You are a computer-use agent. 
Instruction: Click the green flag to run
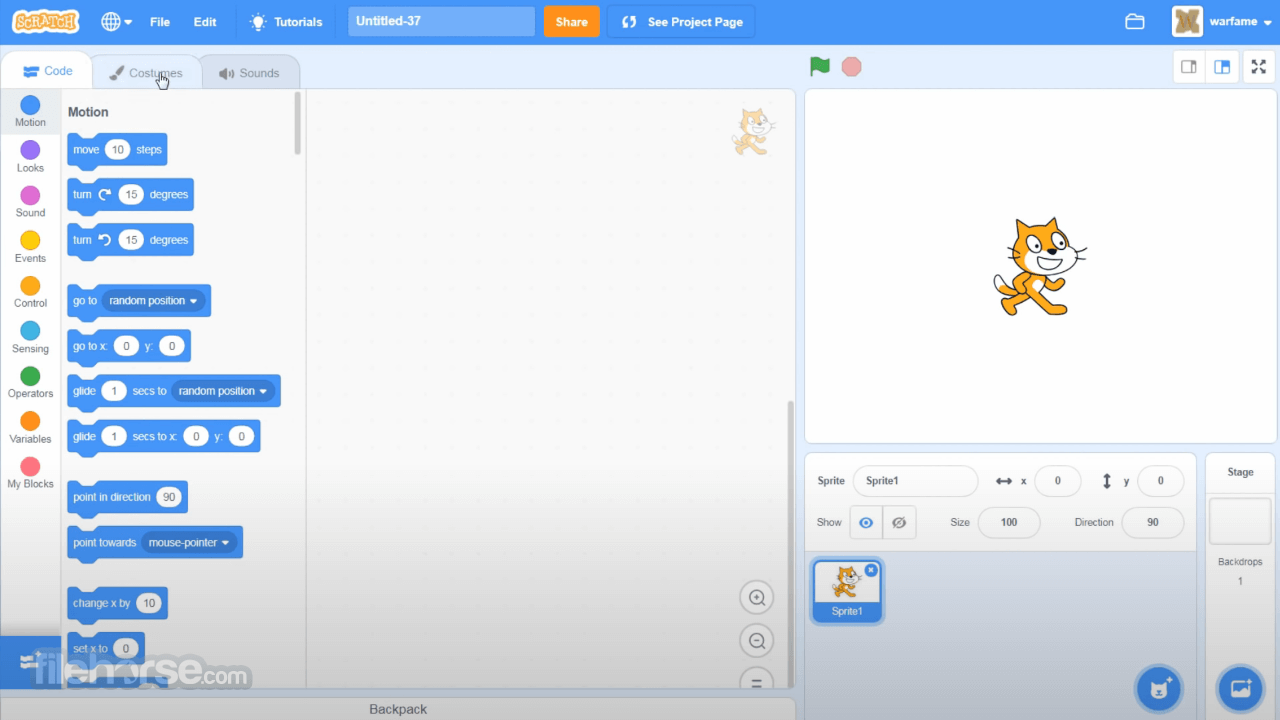820,67
